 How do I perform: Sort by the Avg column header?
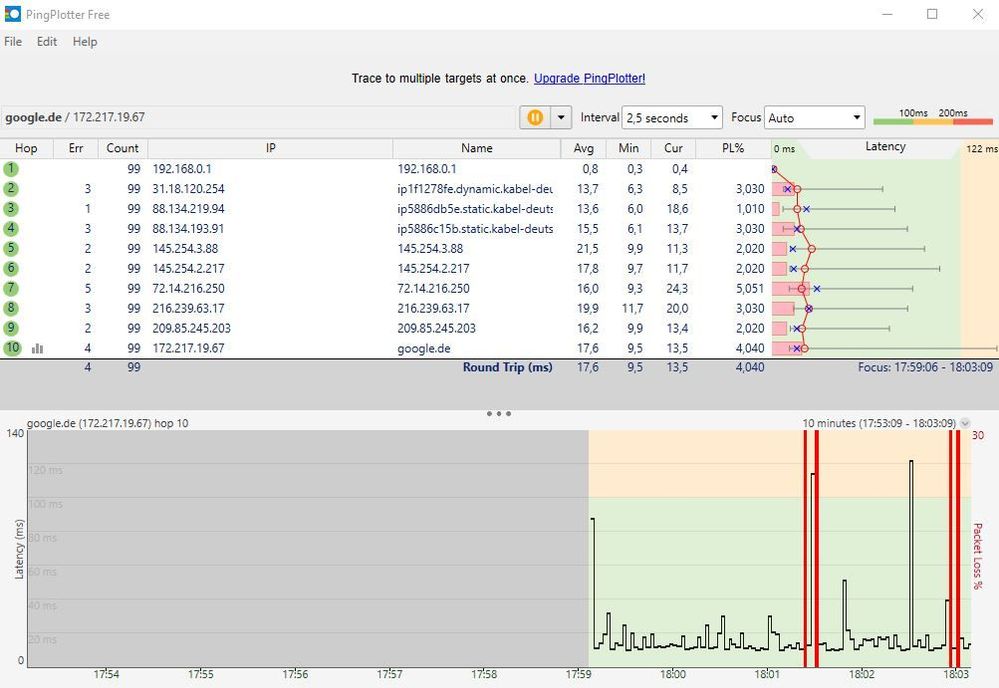[x=584, y=148]
